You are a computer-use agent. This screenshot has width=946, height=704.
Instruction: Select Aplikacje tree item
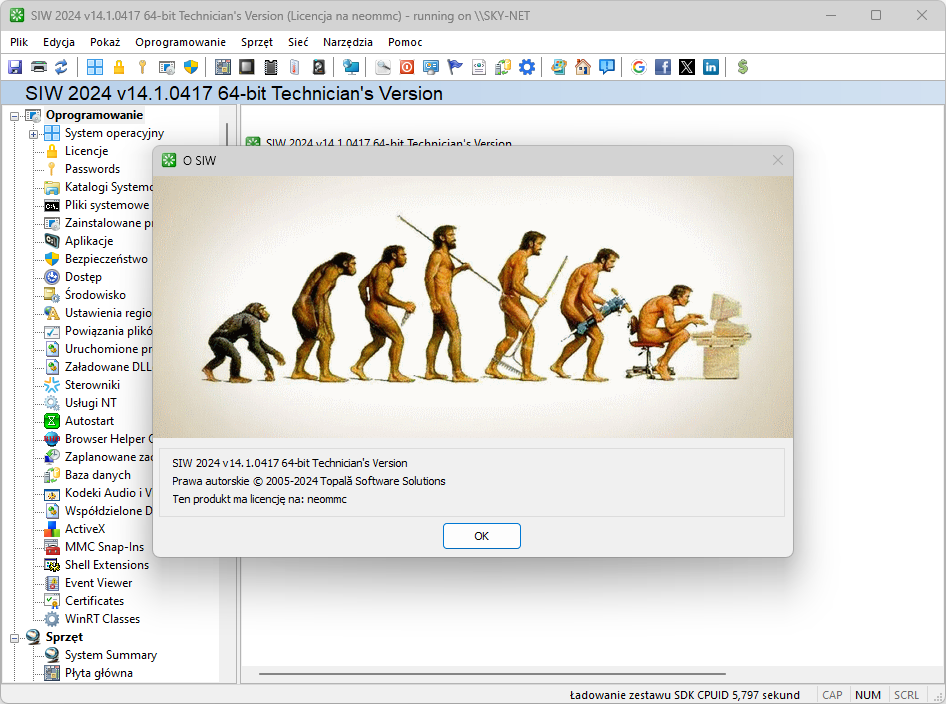(89, 241)
